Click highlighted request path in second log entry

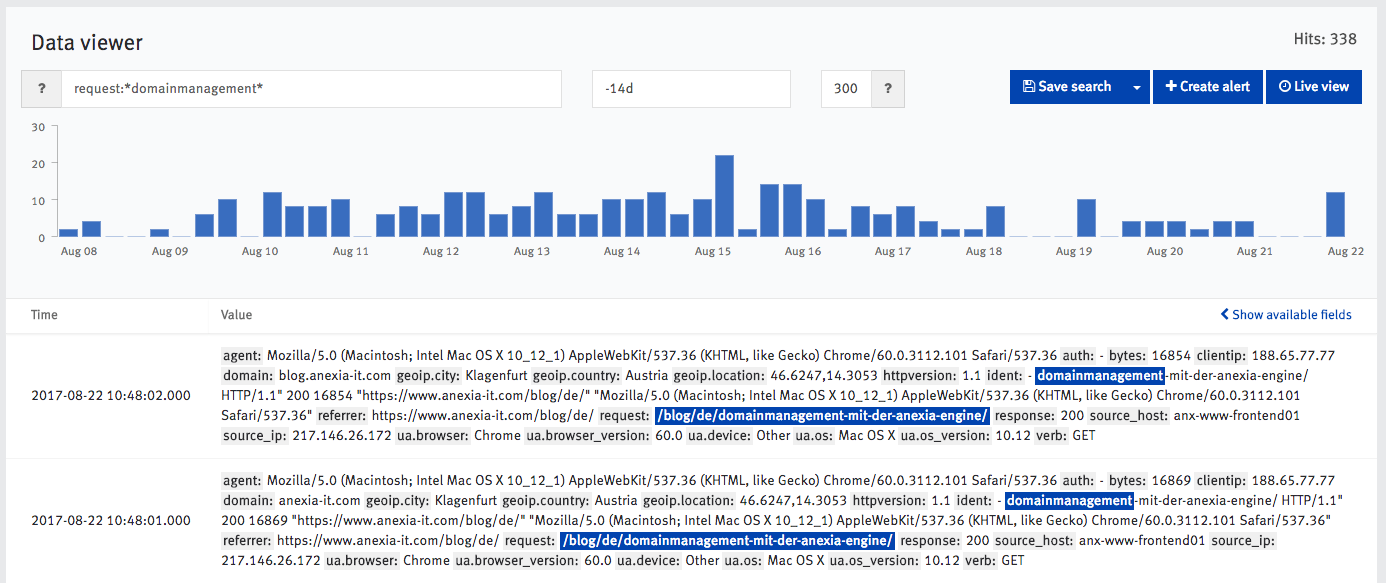727,540
